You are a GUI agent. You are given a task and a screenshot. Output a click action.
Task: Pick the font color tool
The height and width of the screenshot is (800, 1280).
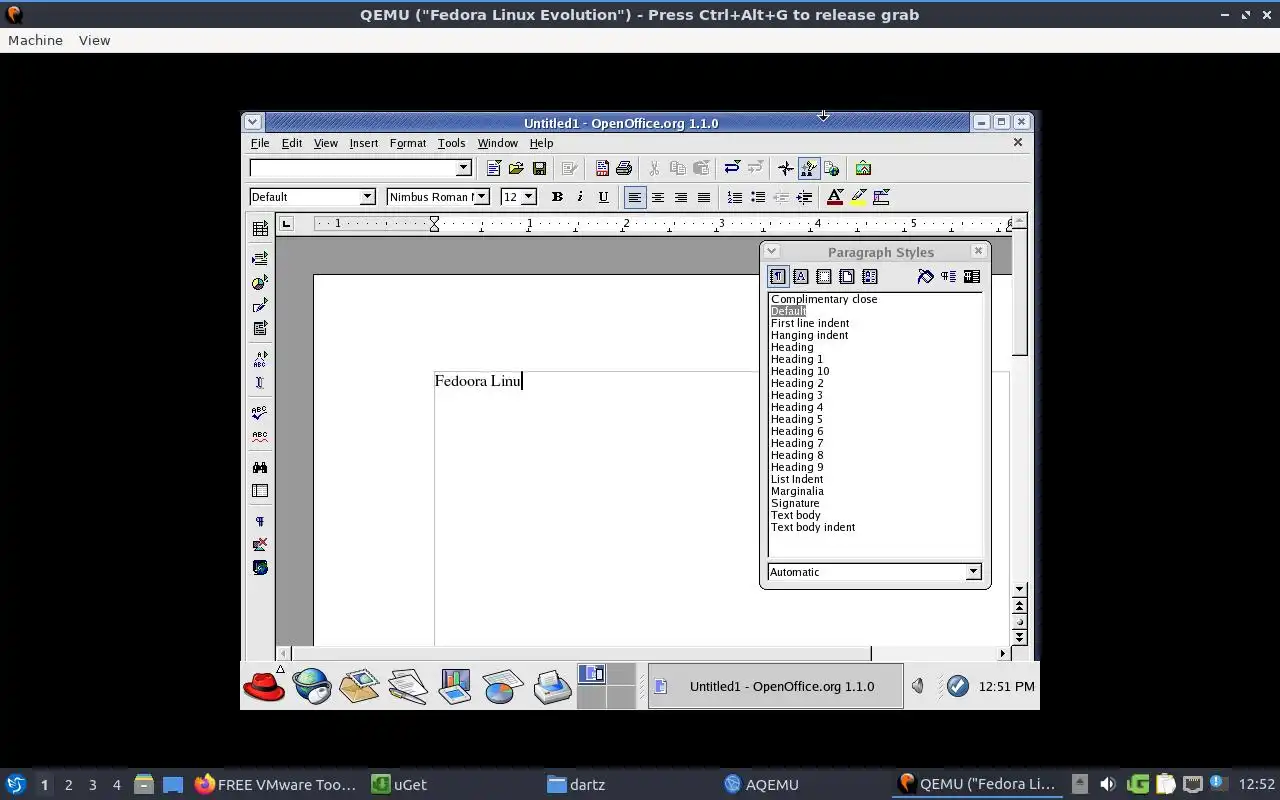pyautogui.click(x=835, y=197)
